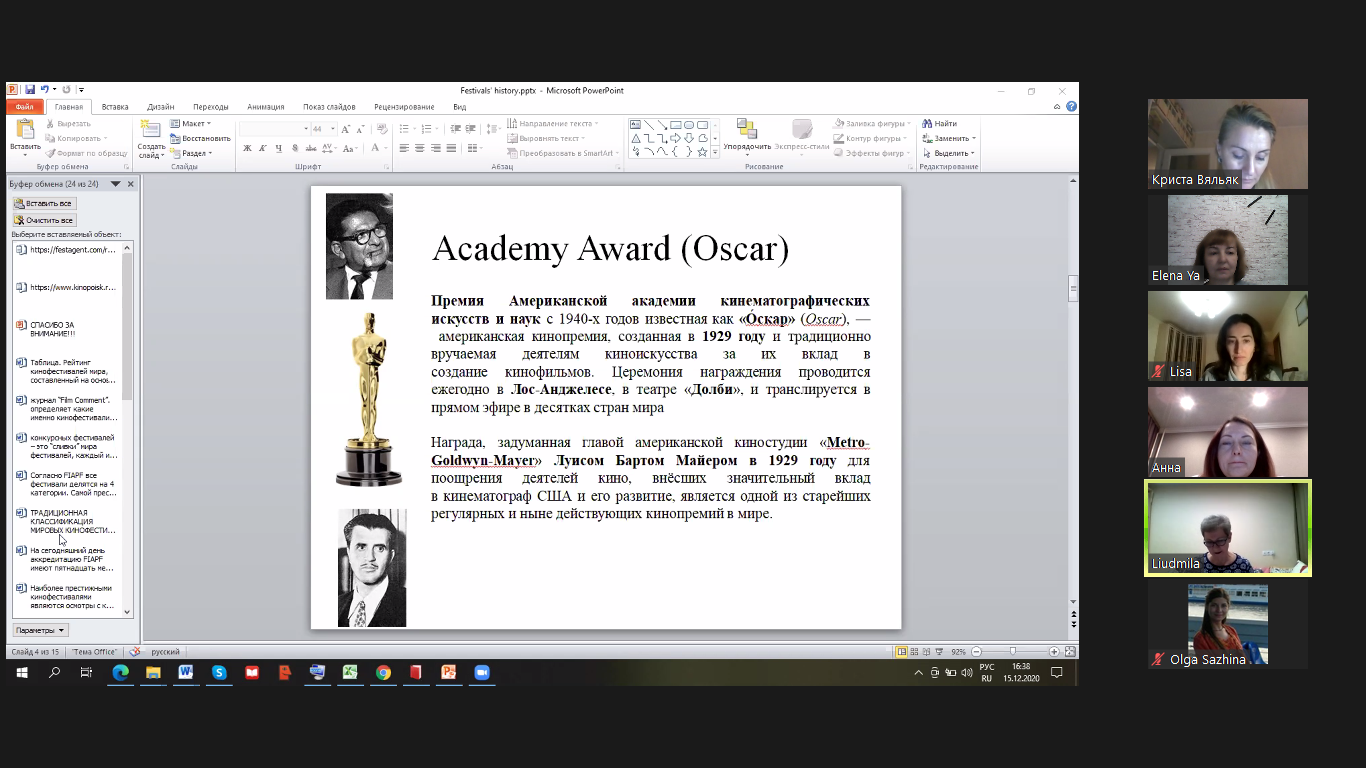The height and width of the screenshot is (768, 1366).
Task: Click the 'Academy Award (Oscar)' slide title
Action: click(610, 249)
